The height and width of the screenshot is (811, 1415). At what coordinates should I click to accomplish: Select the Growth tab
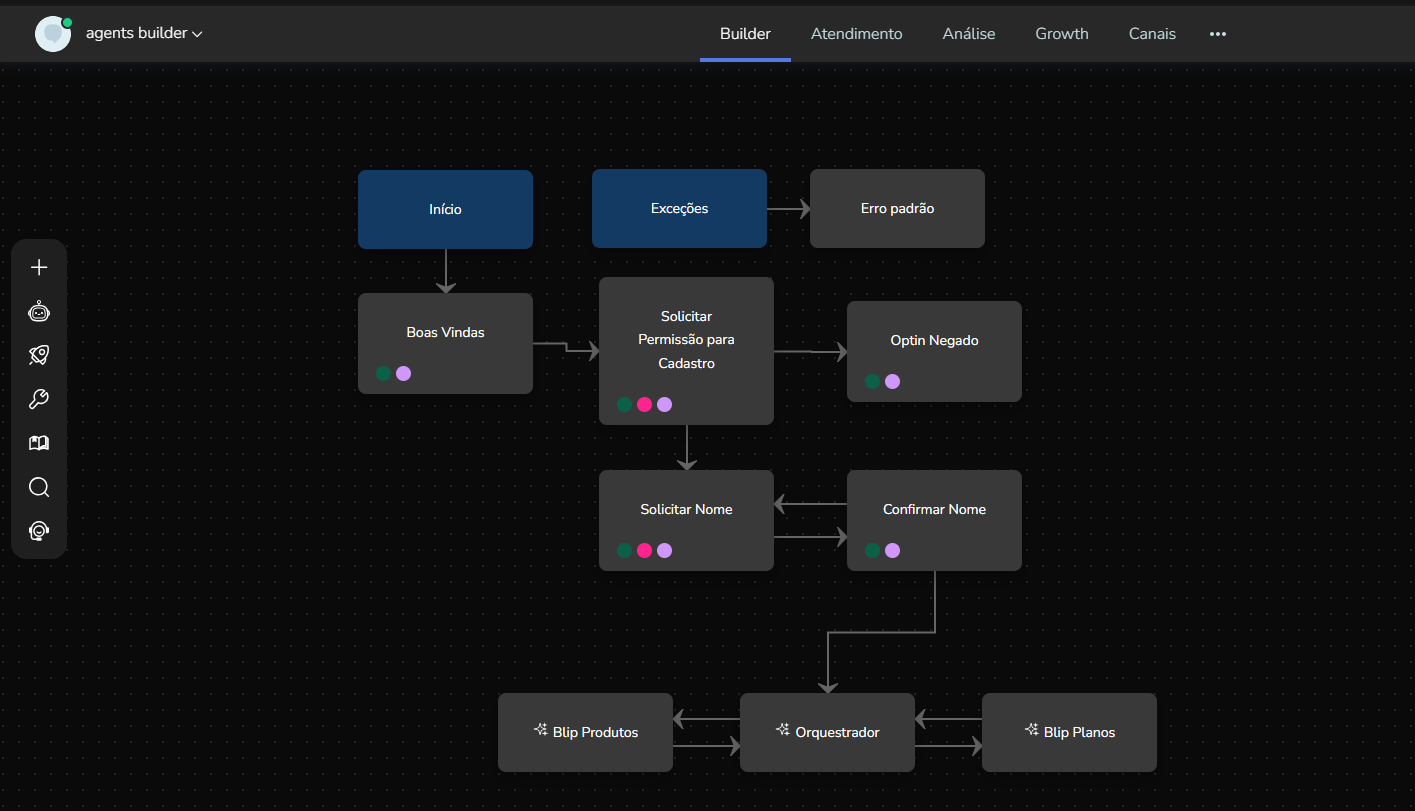click(x=1061, y=33)
